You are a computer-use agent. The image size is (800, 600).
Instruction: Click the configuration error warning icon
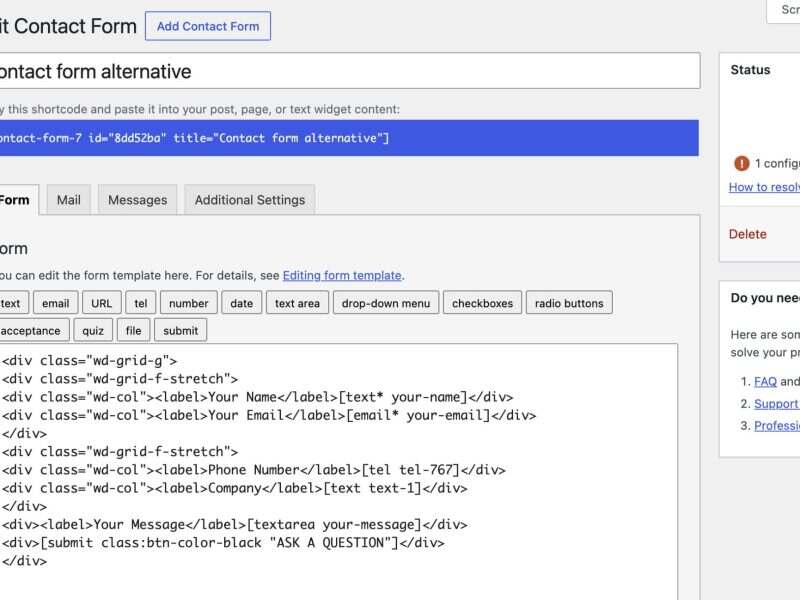[x=741, y=163]
